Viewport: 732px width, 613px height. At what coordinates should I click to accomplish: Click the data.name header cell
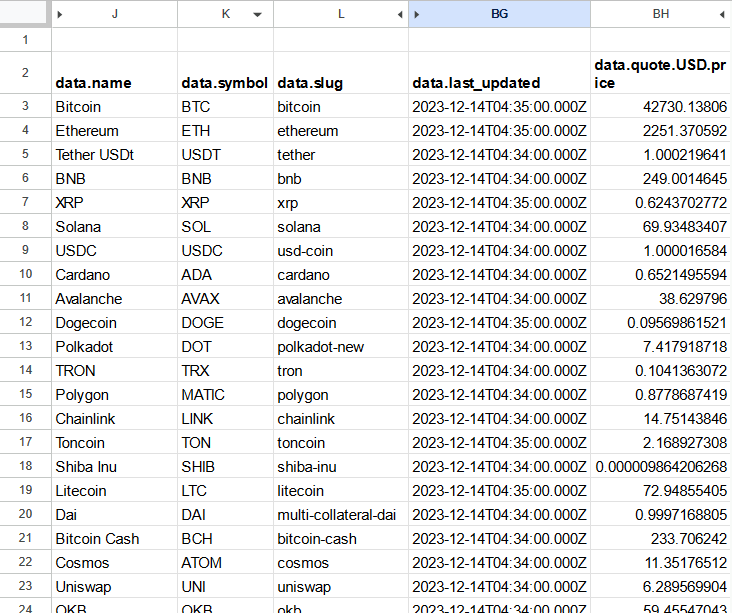tap(114, 73)
